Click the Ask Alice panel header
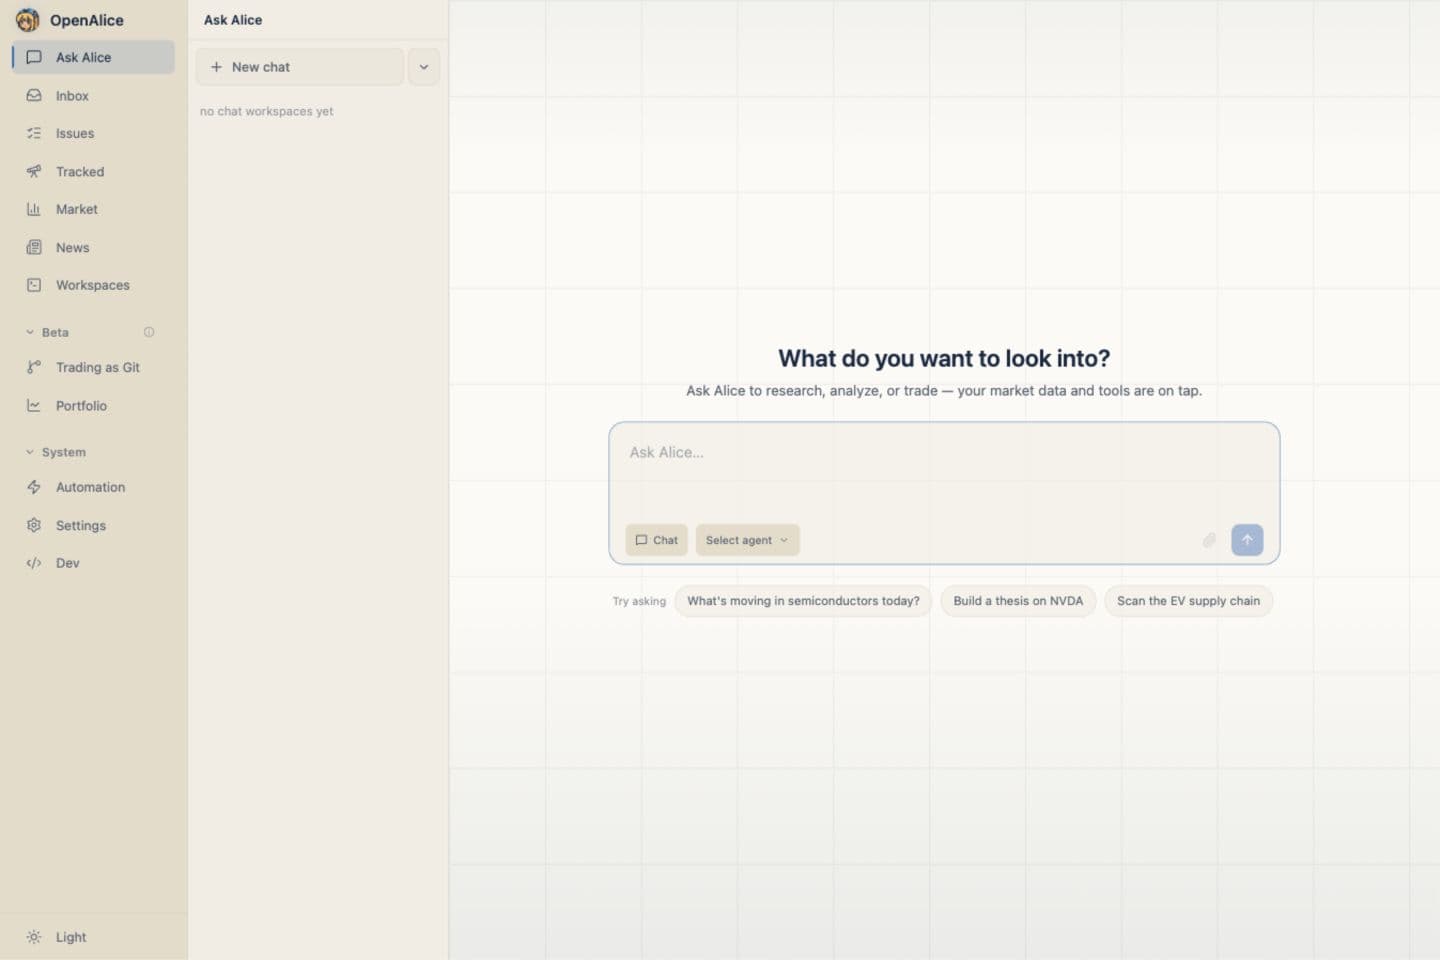 point(233,20)
